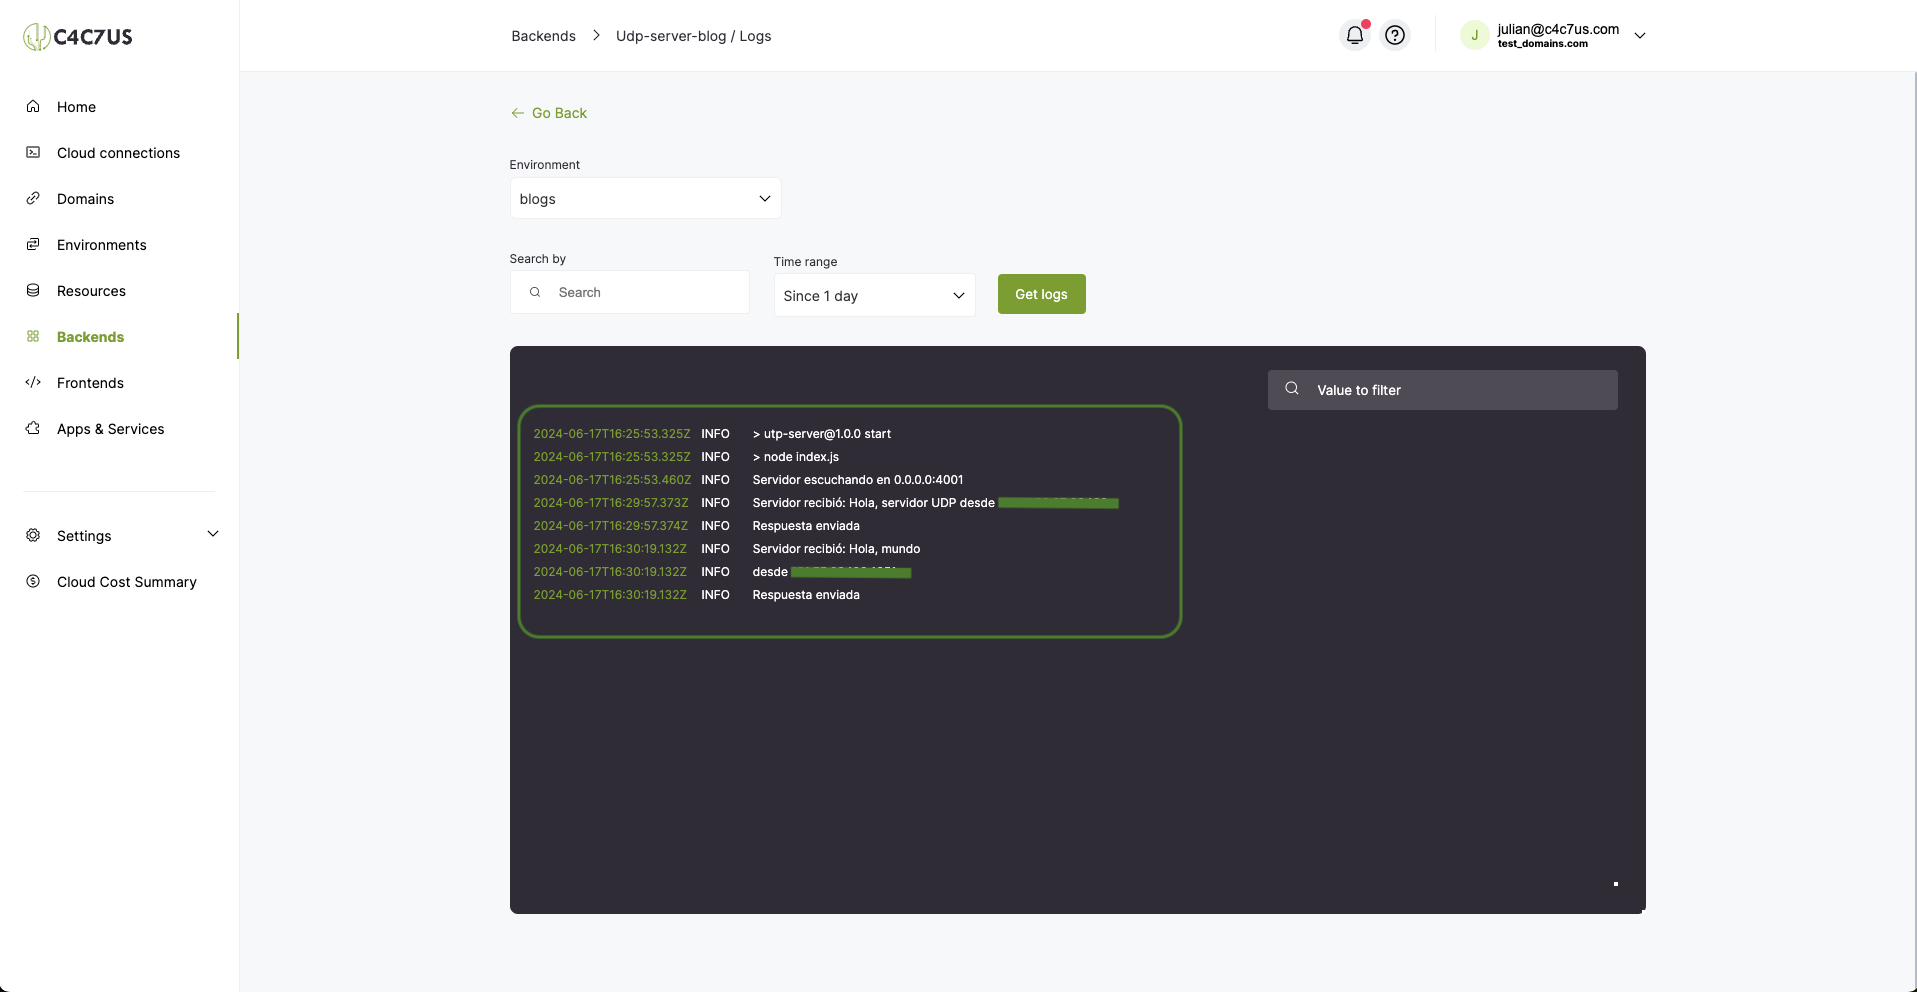The height and width of the screenshot is (992, 1917).
Task: Click the Frontends code icon
Action: pos(33,382)
